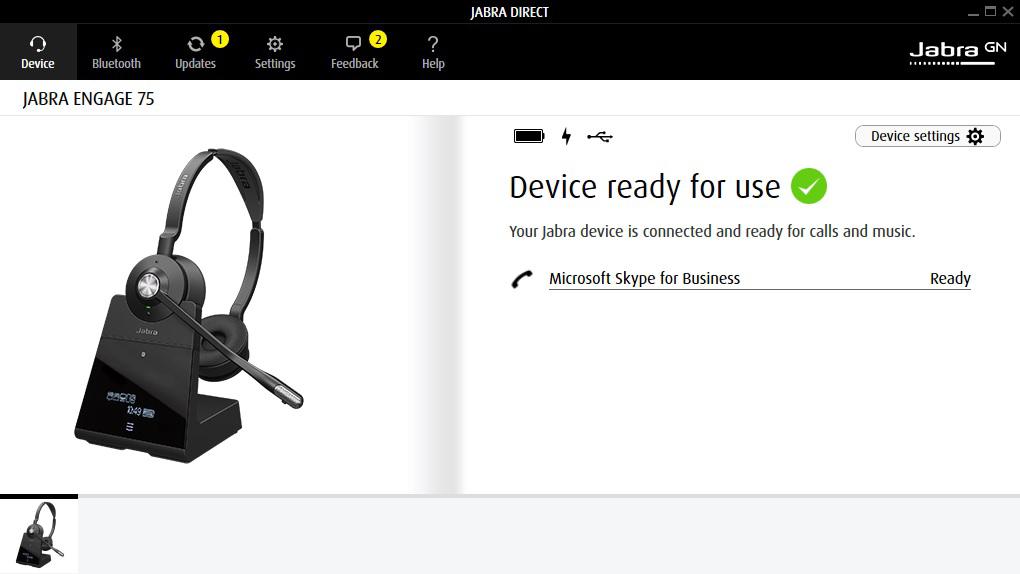
Task: Select the Engage 75 headset thumbnail
Action: click(x=39, y=535)
